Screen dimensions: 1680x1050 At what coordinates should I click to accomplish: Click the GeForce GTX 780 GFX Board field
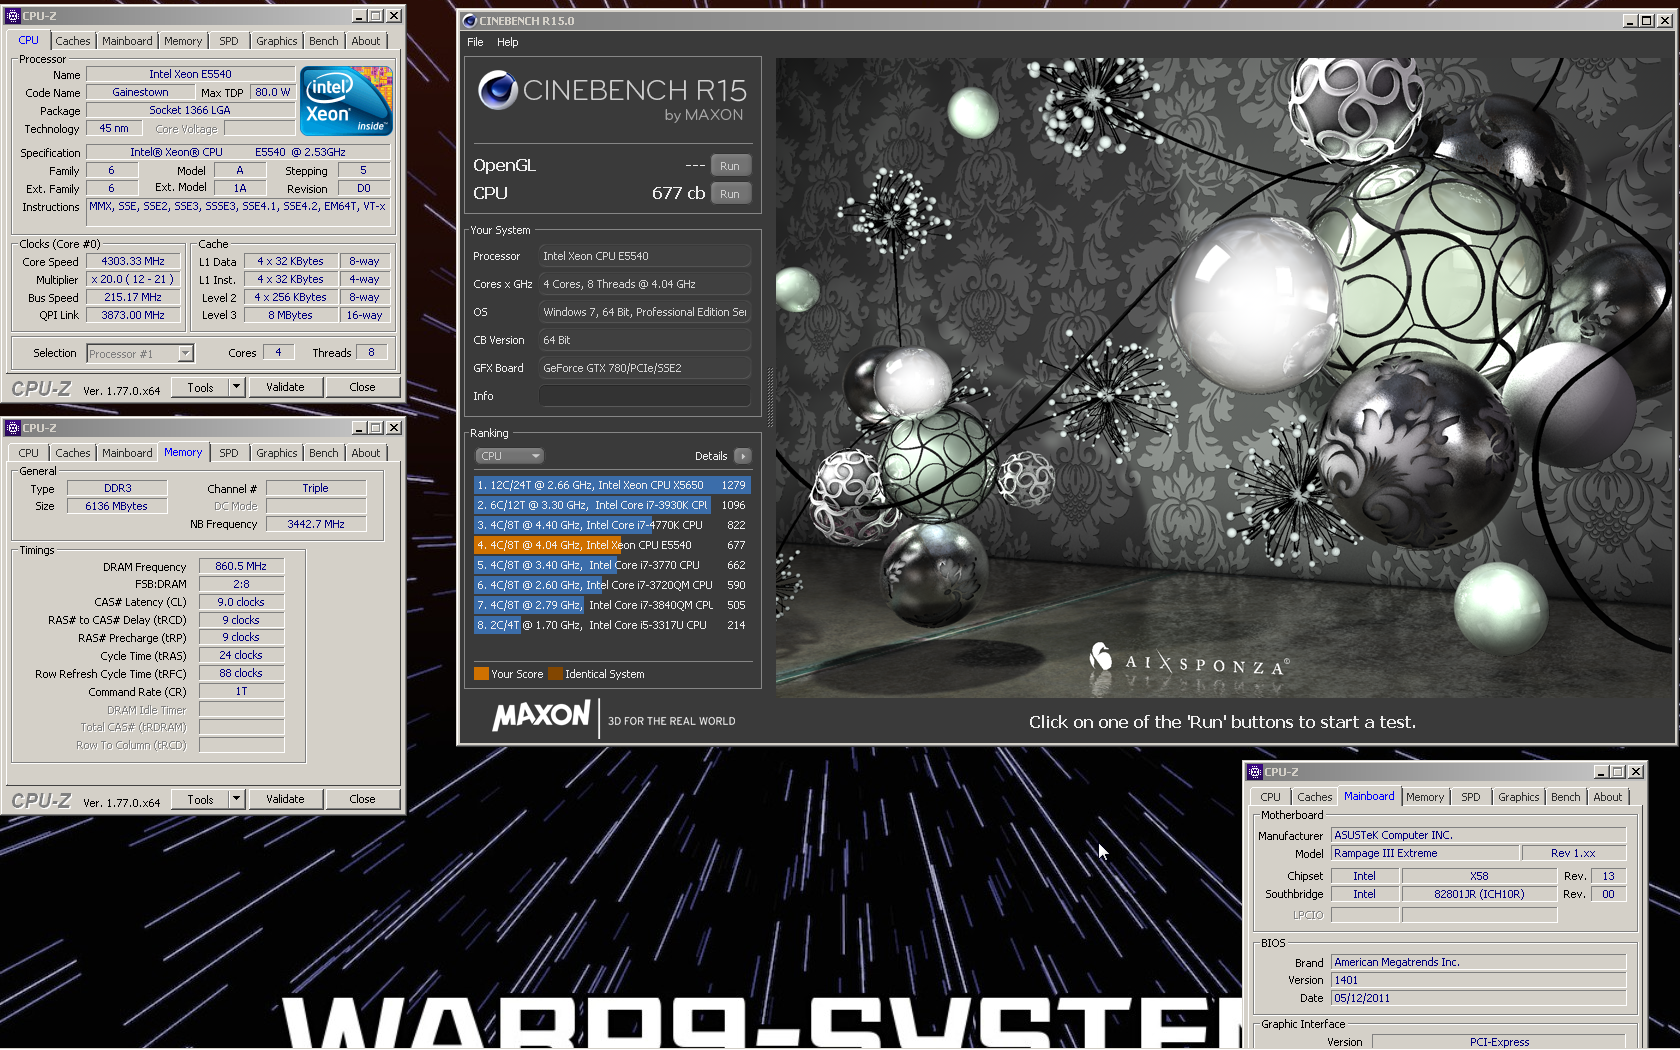(645, 368)
